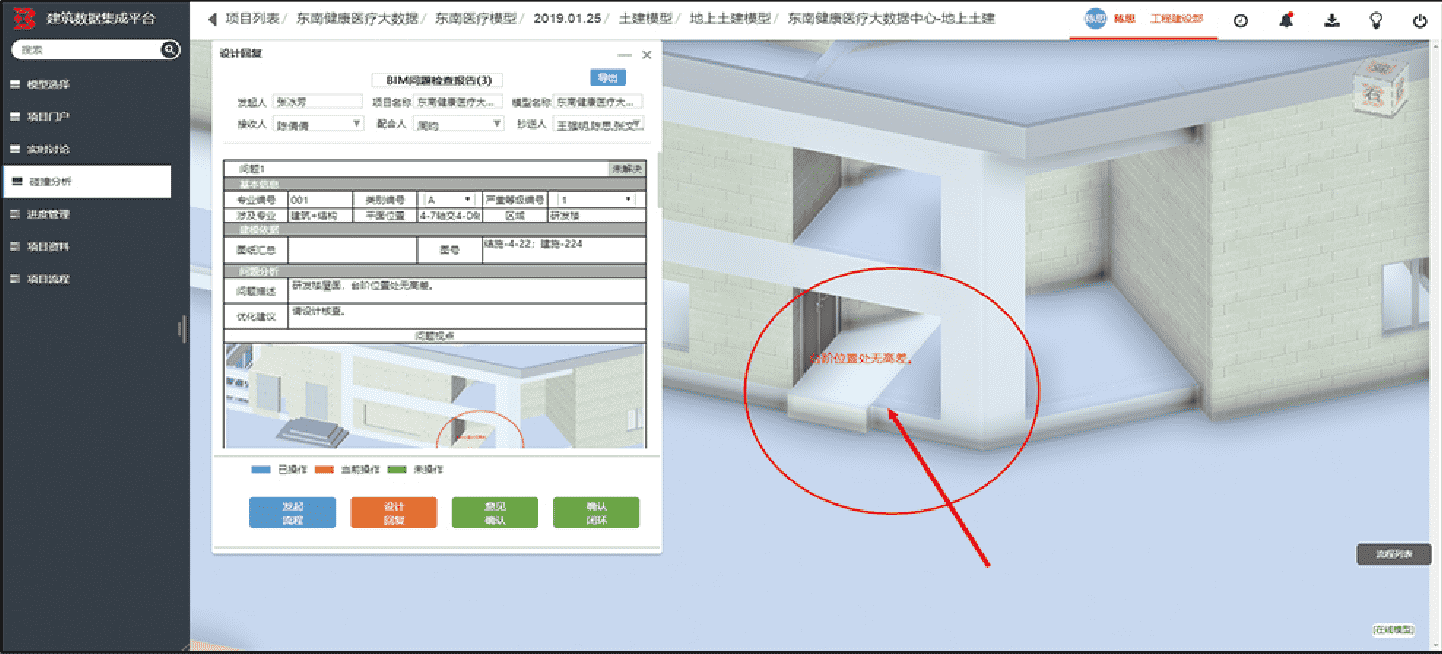Click the clock icon in top bar
The height and width of the screenshot is (654, 1442).
coord(1241,20)
